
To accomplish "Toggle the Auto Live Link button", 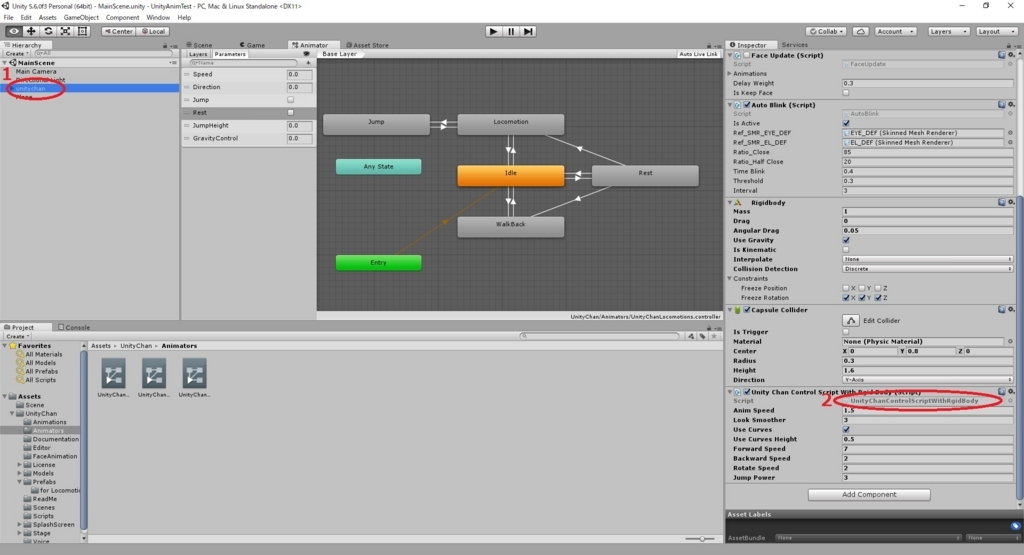I will [697, 54].
